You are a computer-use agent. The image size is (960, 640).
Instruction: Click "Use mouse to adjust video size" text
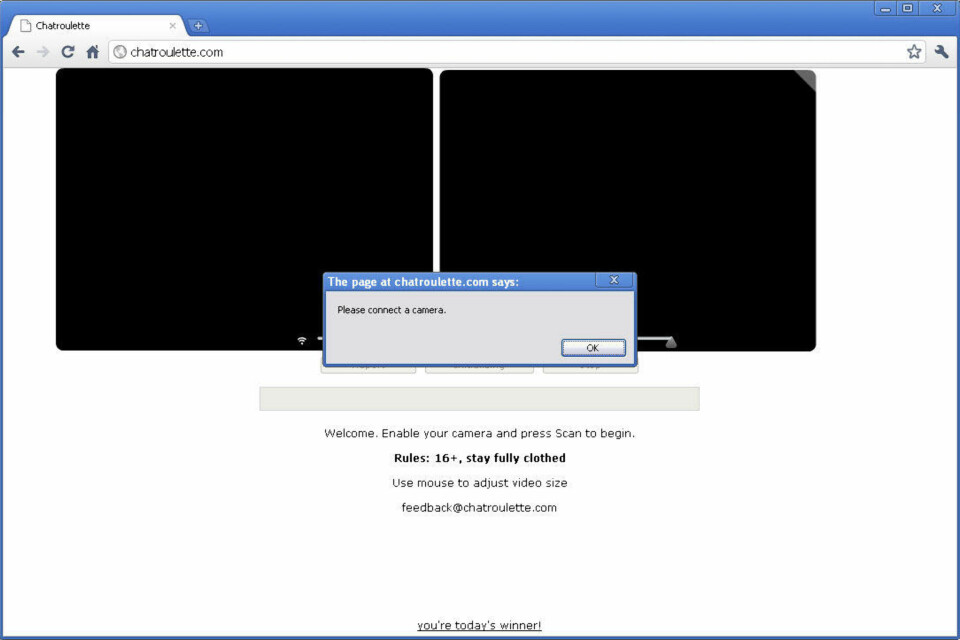click(x=479, y=483)
